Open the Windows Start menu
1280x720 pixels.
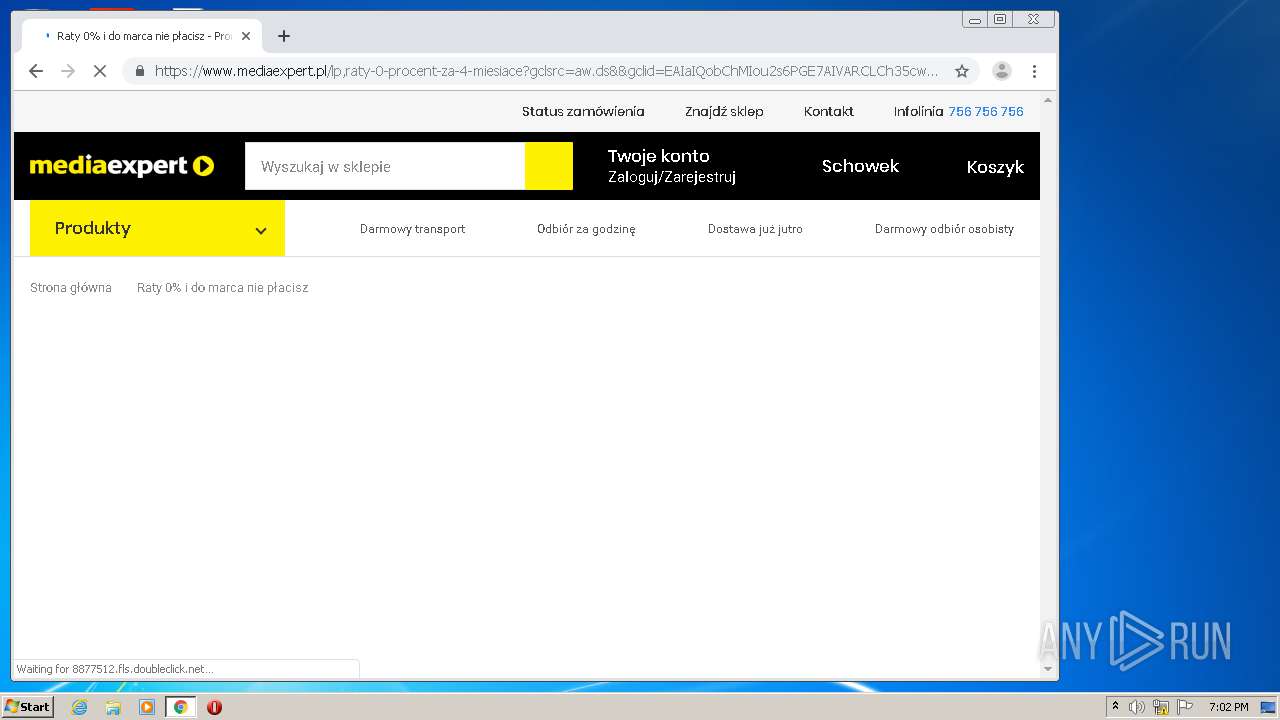pyautogui.click(x=27, y=707)
